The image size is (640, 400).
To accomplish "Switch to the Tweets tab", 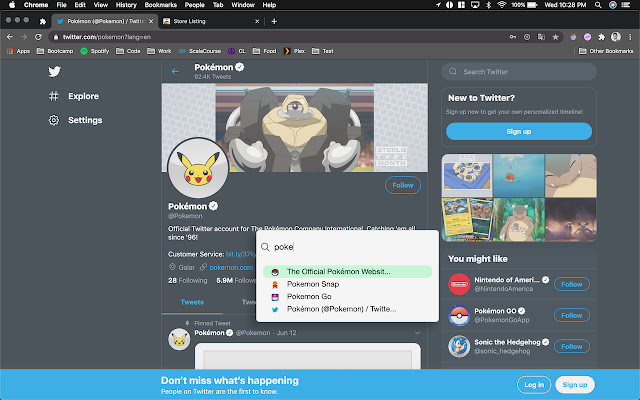I will click(192, 302).
